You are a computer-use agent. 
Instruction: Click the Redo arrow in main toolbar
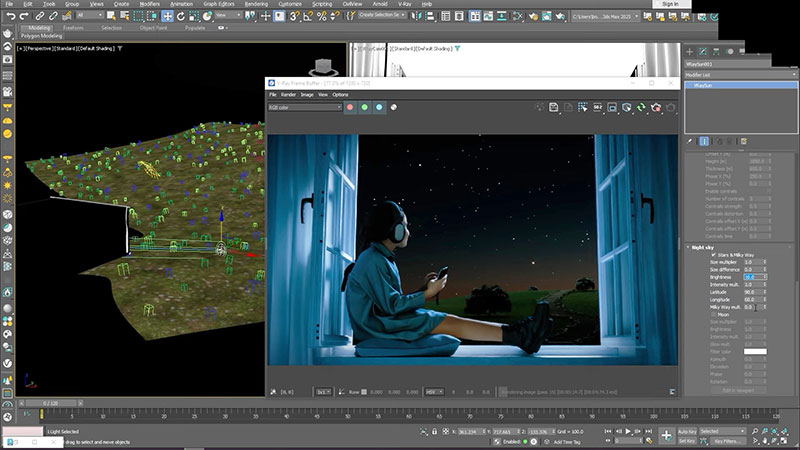pyautogui.click(x=23, y=16)
